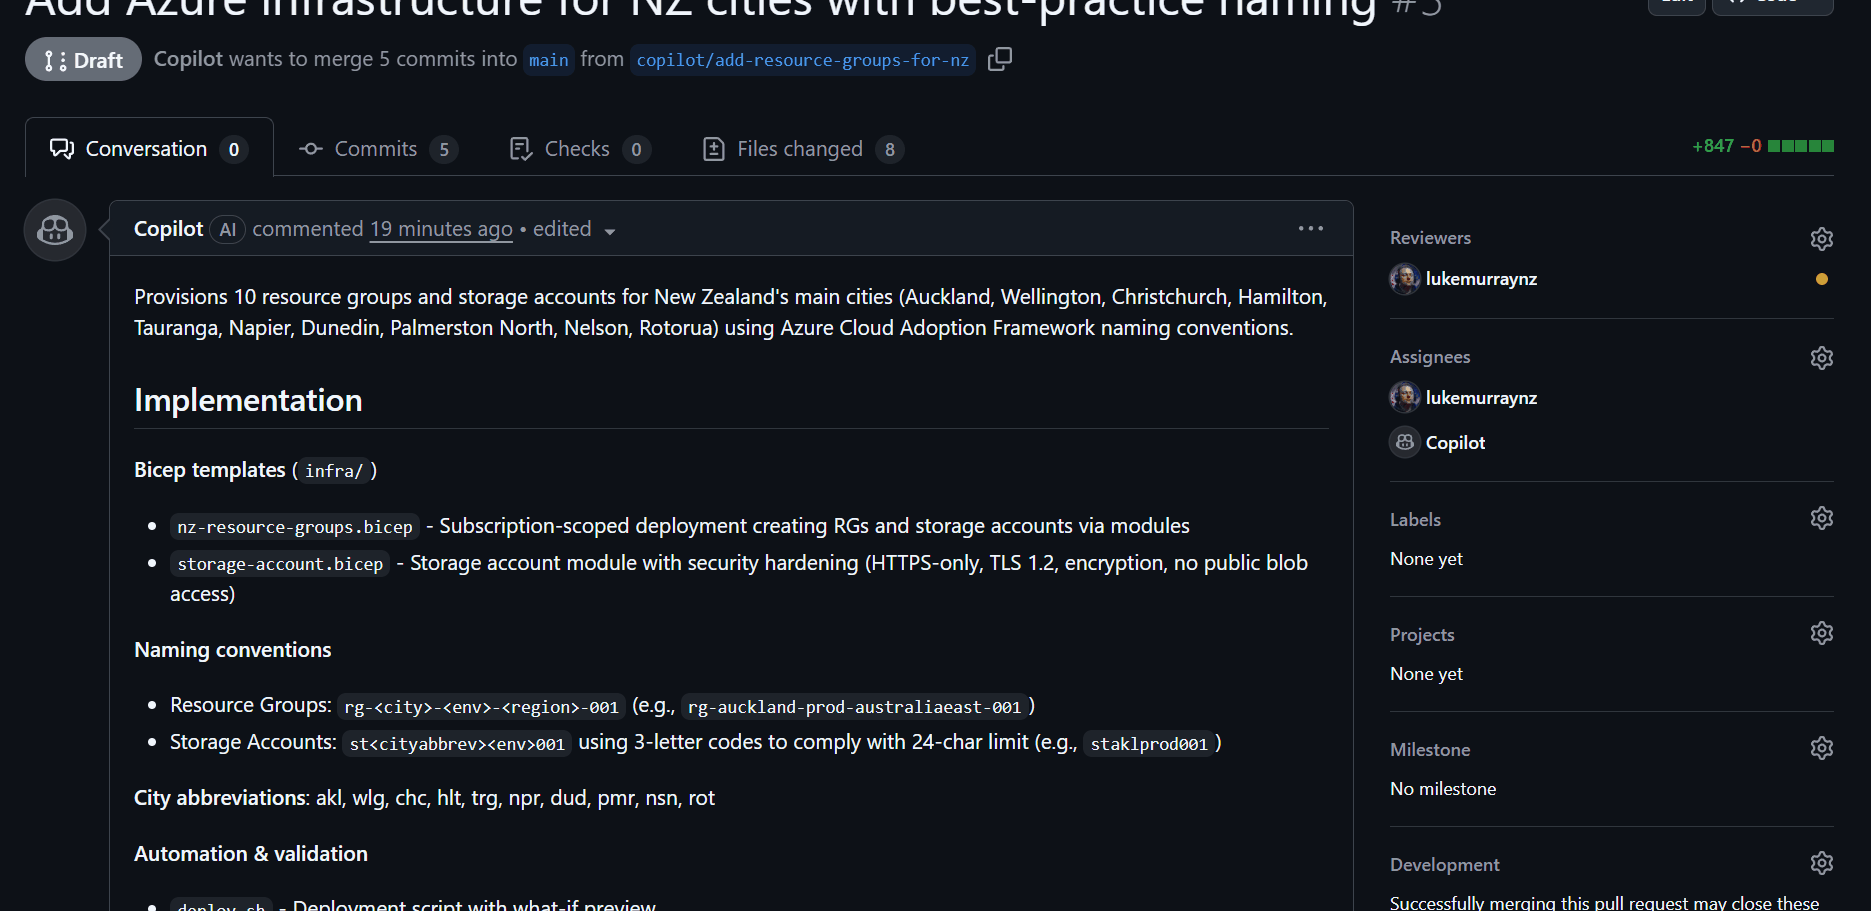Expand the edited history dropdown

tap(610, 230)
